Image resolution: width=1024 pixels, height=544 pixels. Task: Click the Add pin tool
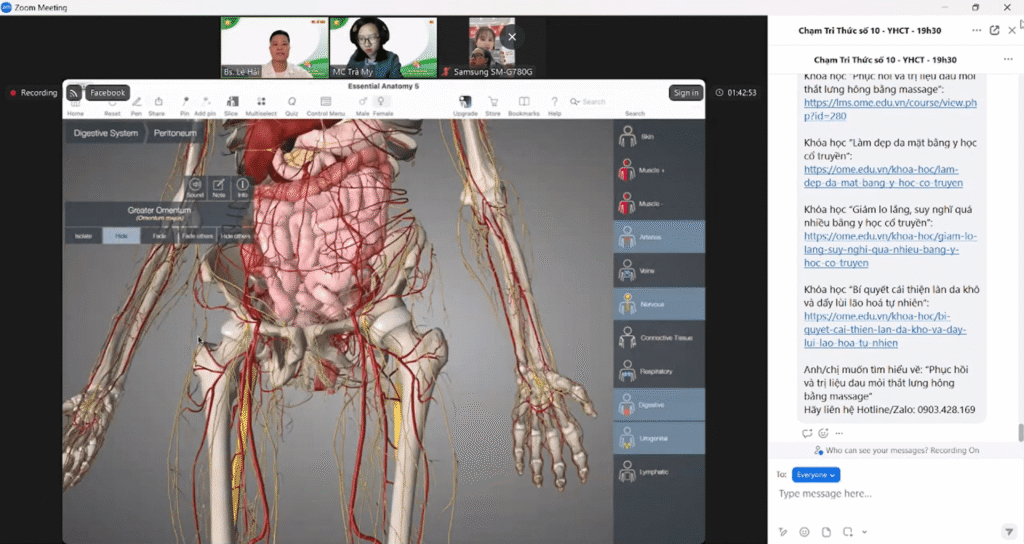[x=205, y=104]
